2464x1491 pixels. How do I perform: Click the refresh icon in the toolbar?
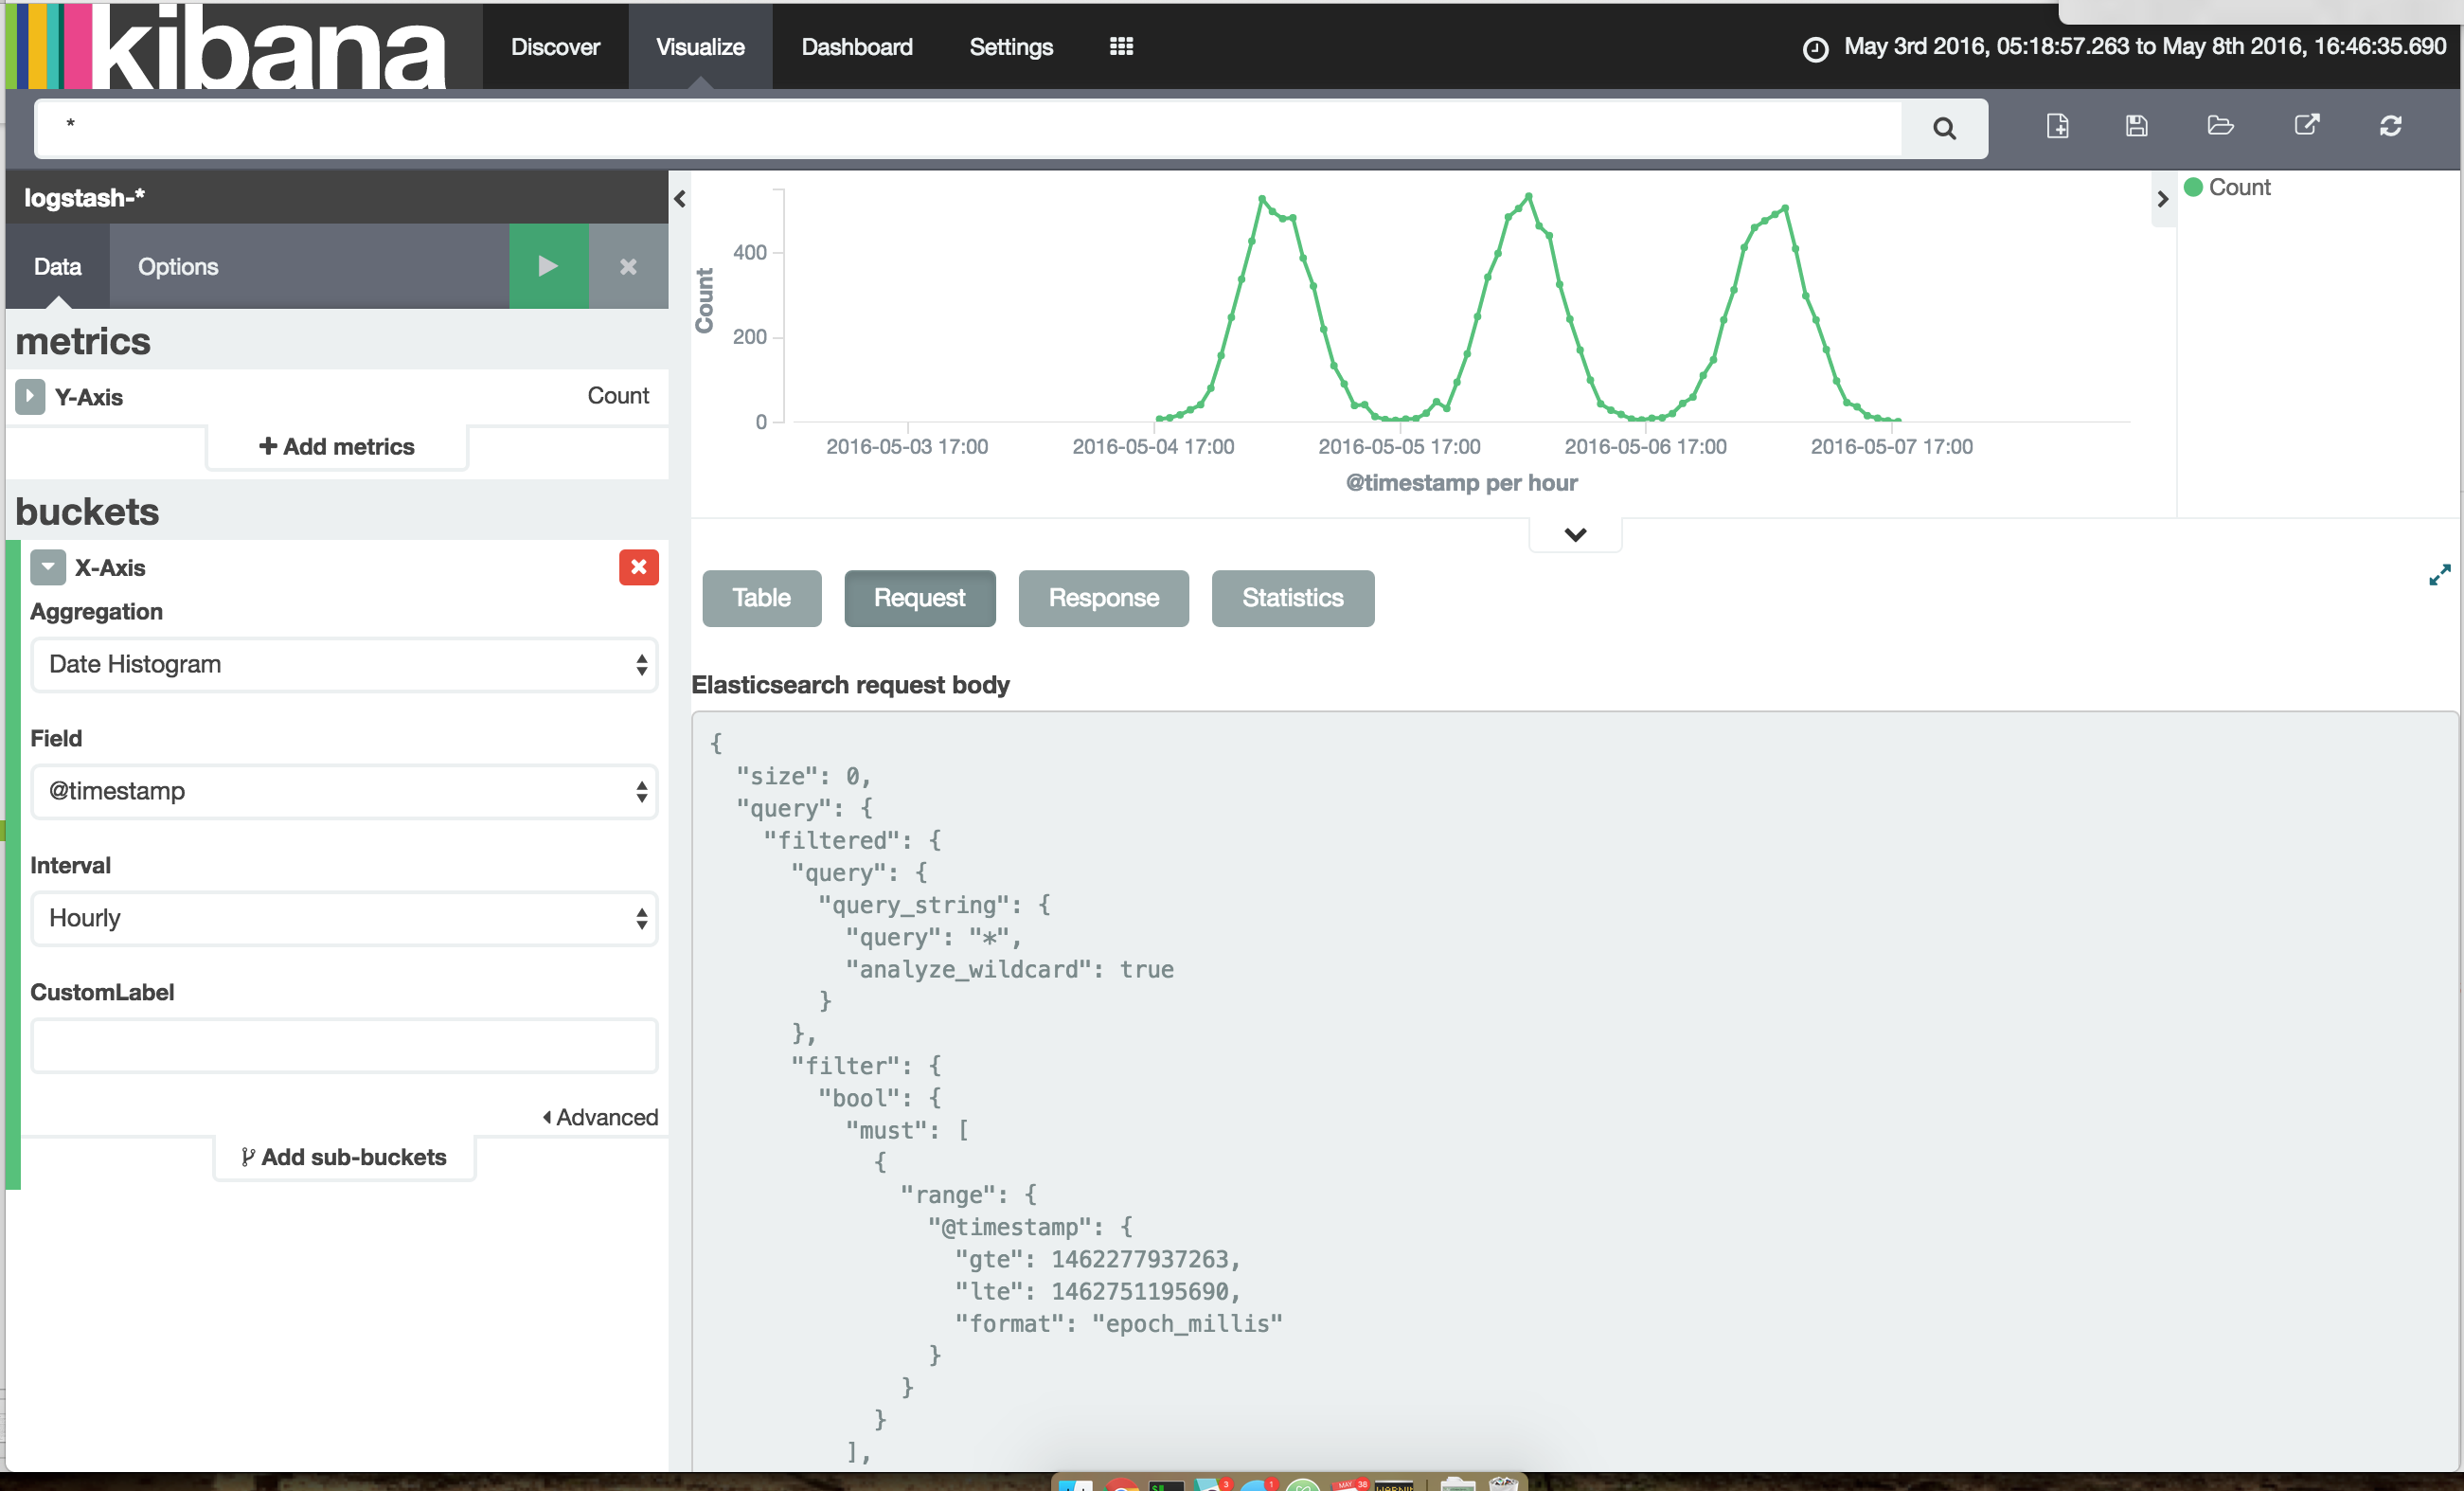point(2390,126)
